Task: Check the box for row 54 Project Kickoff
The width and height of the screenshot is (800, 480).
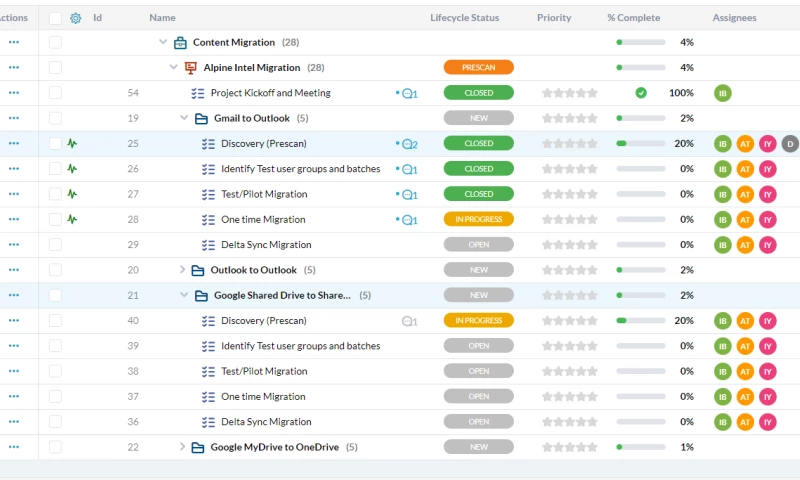Action: [55, 93]
